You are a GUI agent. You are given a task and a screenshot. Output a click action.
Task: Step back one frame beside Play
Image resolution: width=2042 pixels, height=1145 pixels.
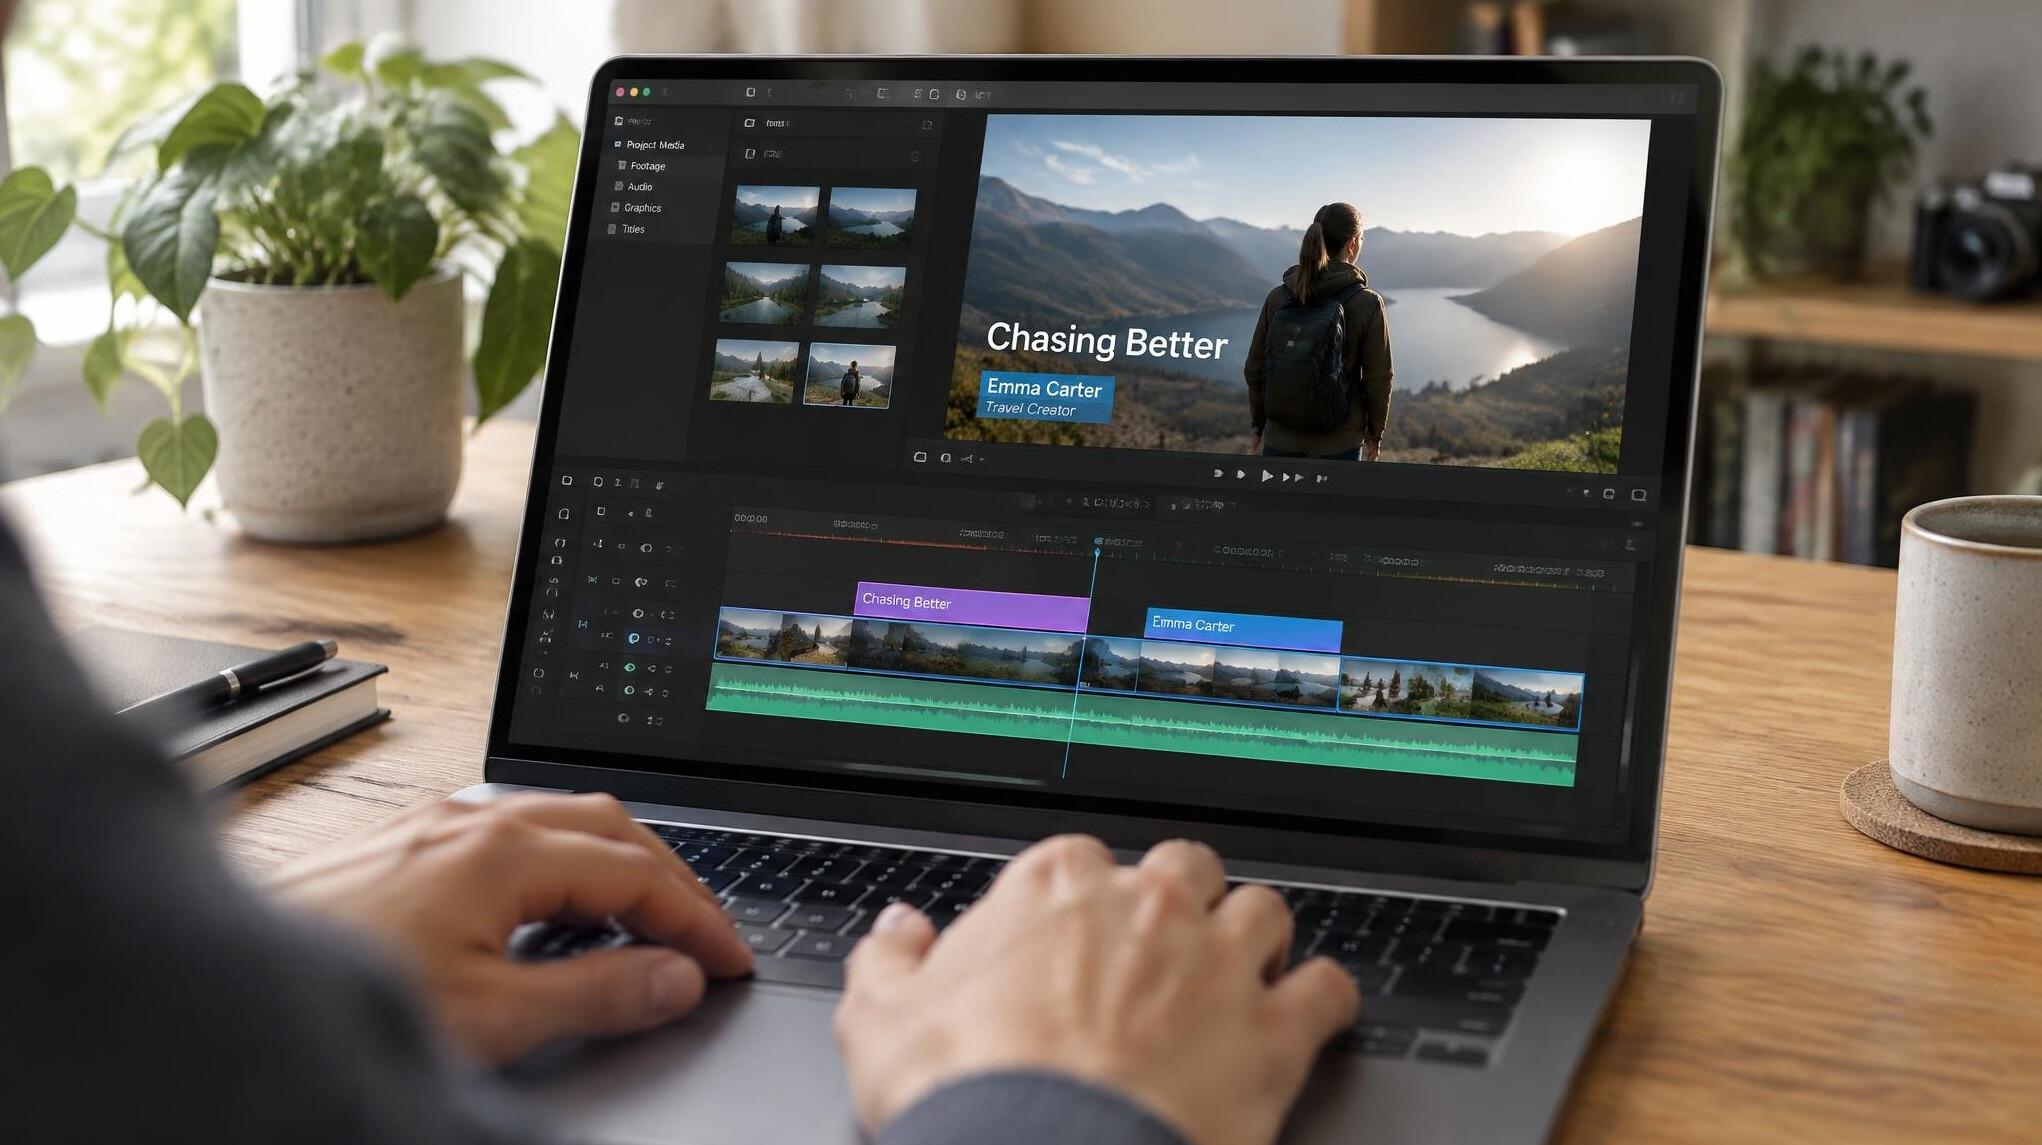[x=1241, y=475]
